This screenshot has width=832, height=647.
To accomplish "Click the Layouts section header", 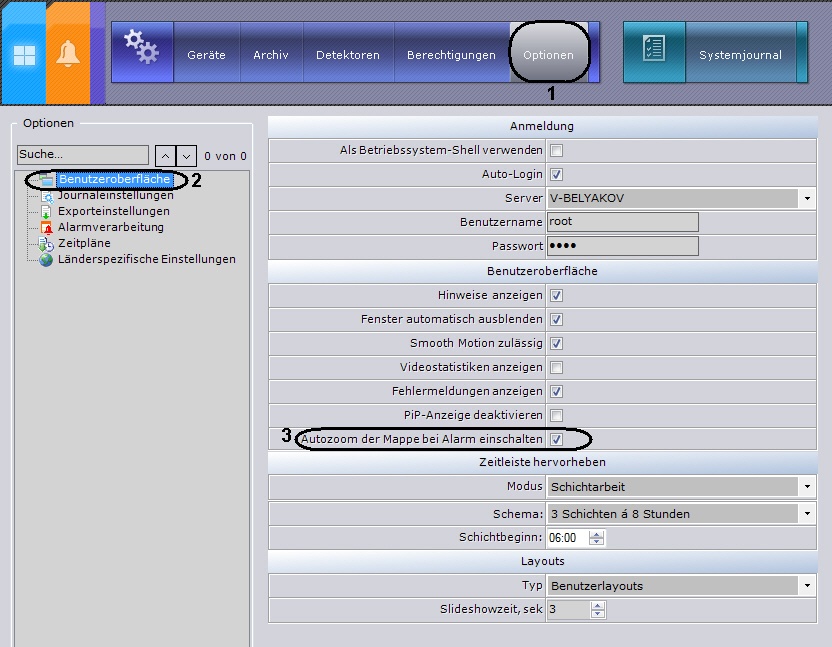I will [x=542, y=562].
